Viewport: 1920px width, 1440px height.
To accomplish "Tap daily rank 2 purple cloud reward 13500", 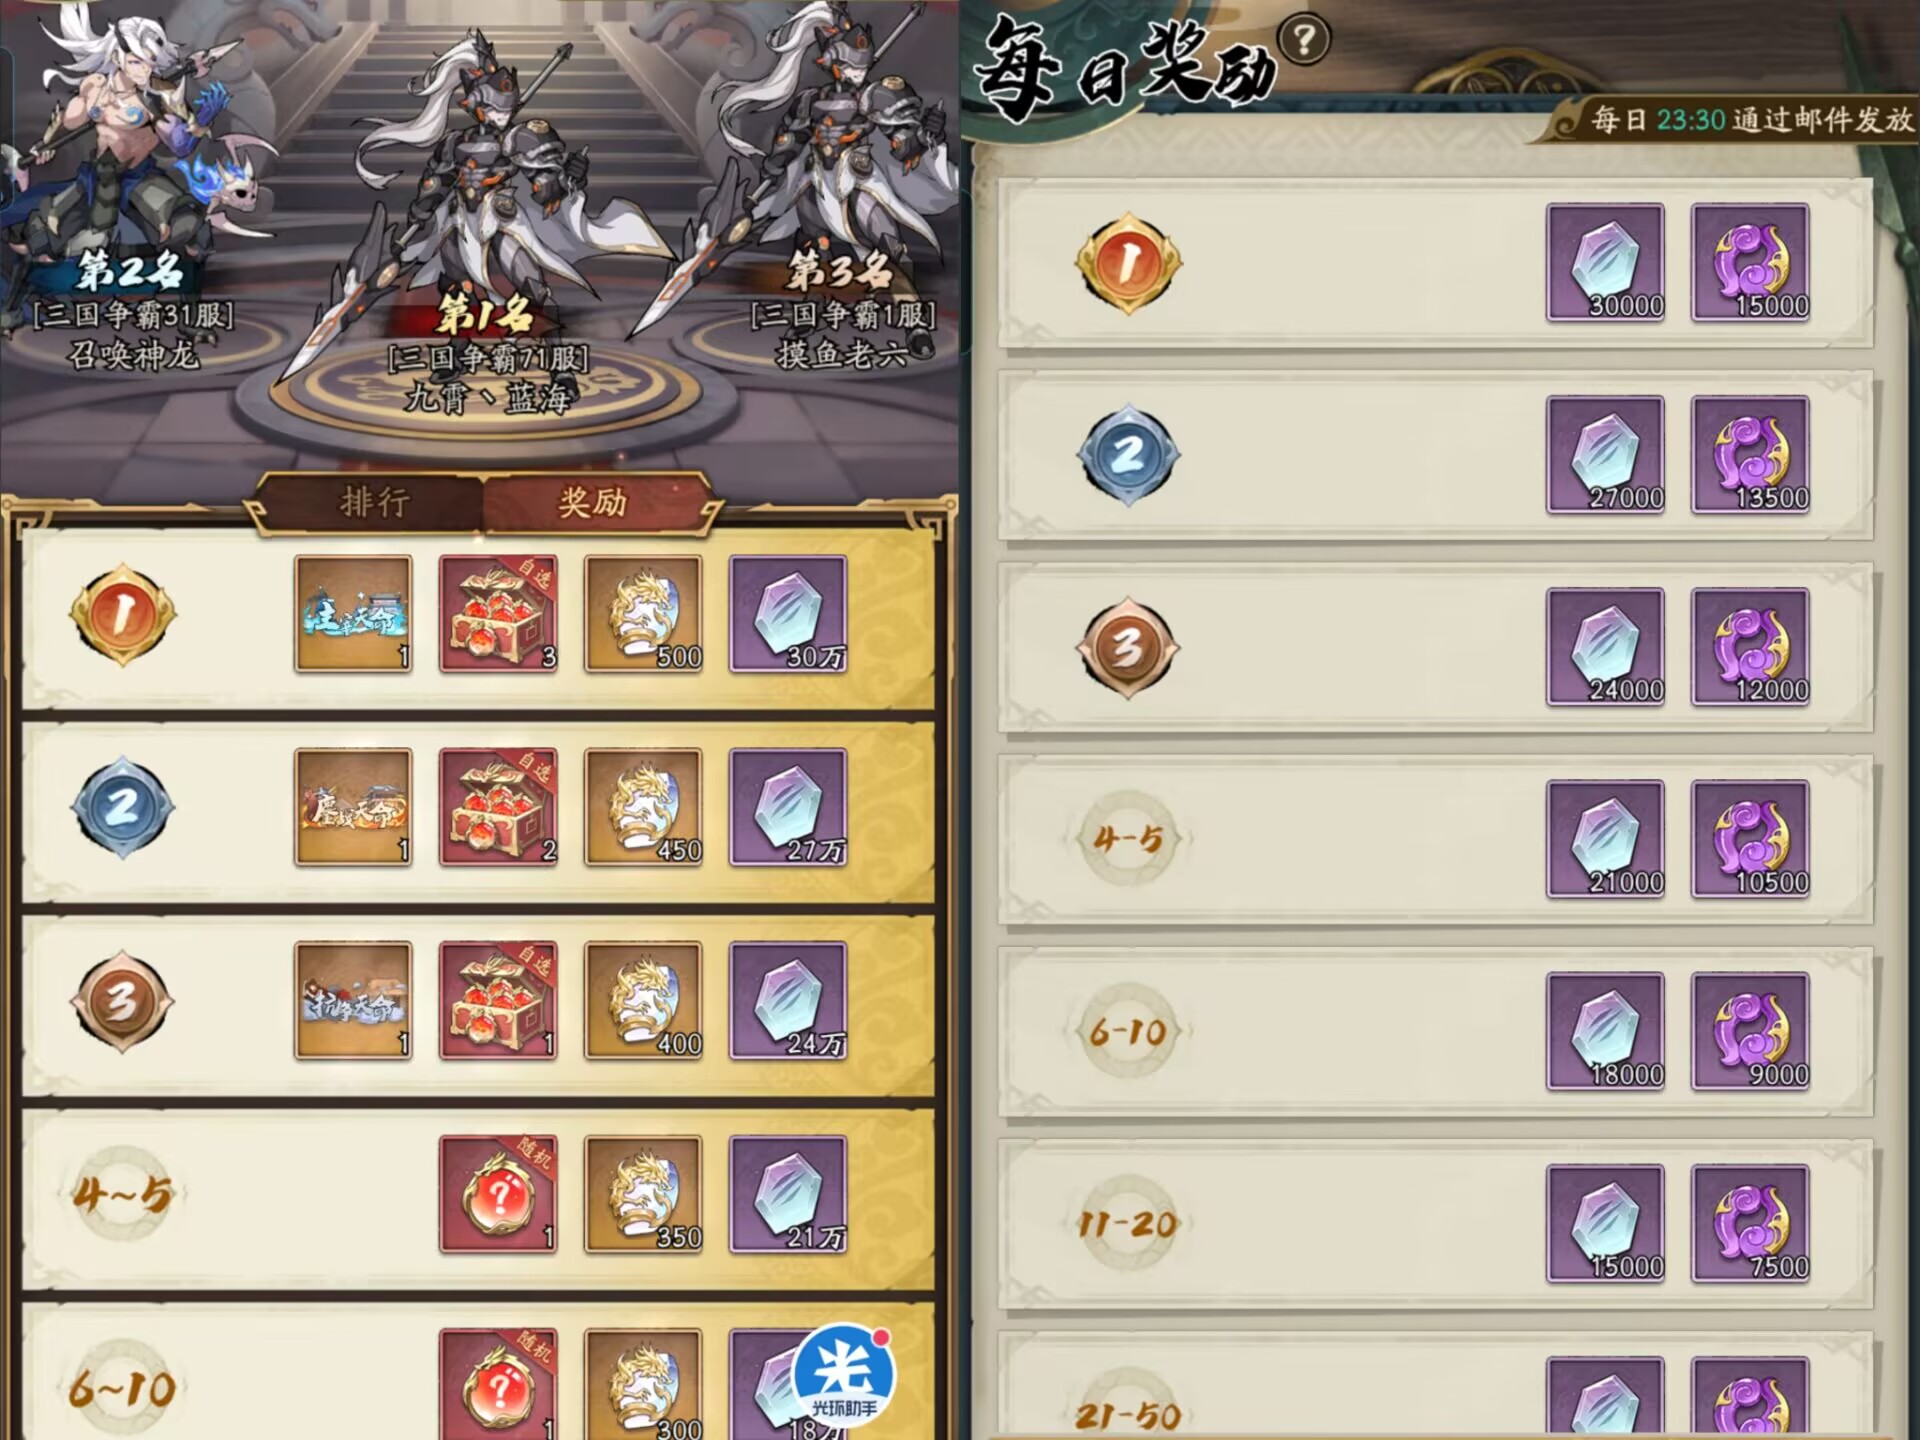I will coord(1750,455).
